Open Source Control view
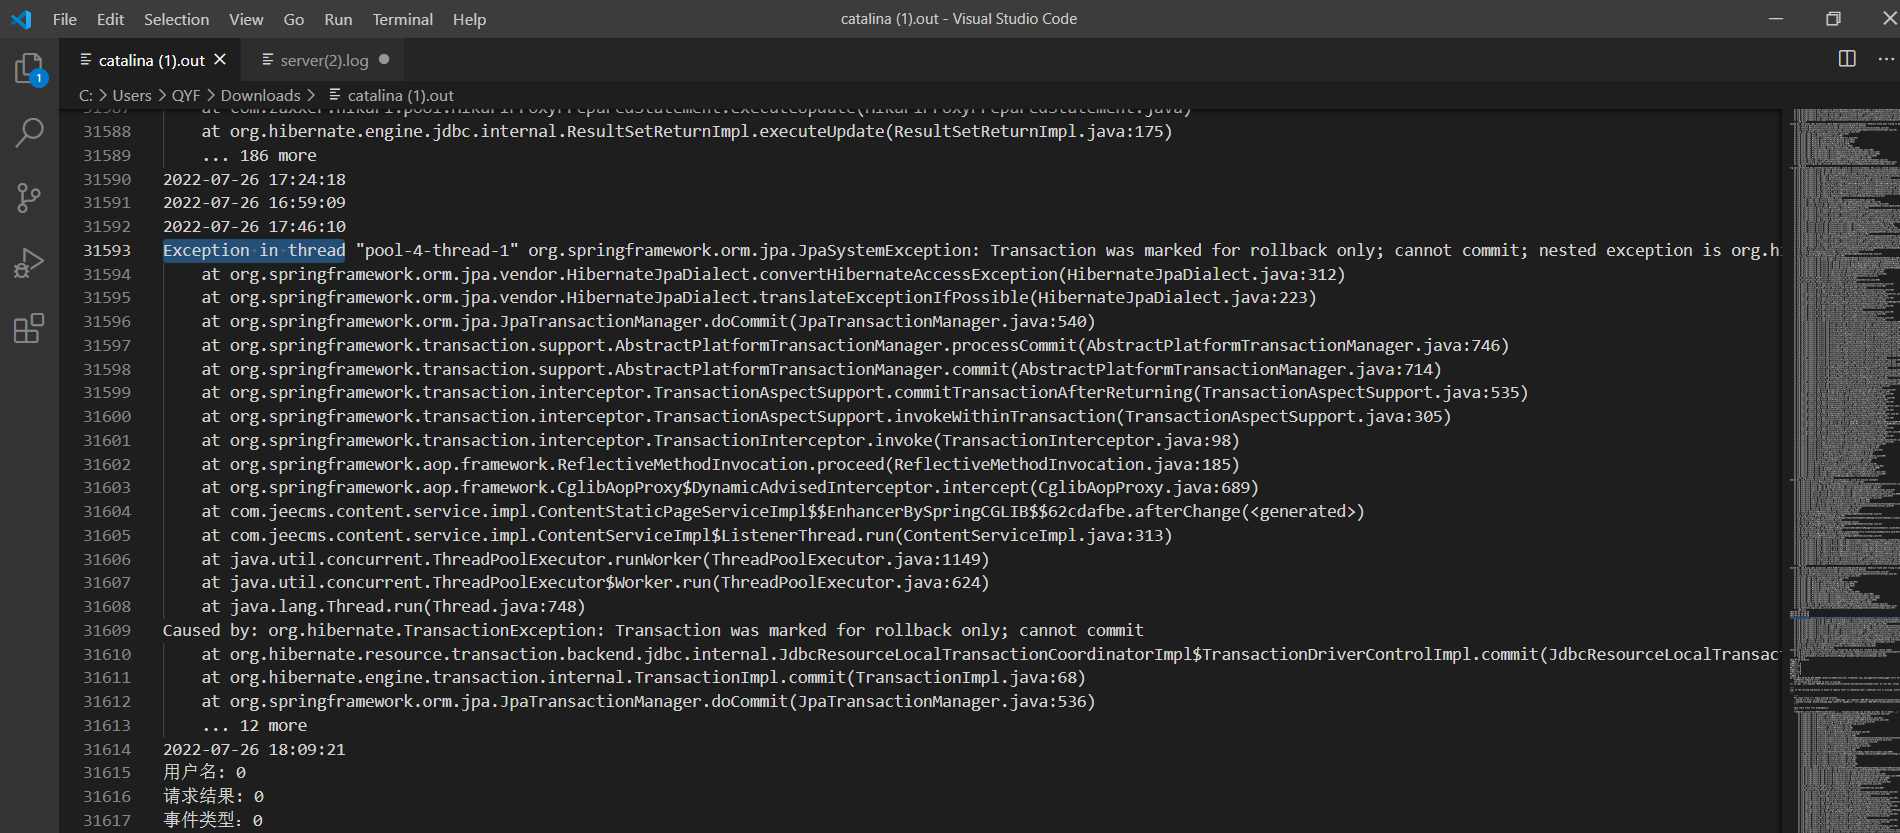Viewport: 1900px width, 833px height. click(x=29, y=197)
